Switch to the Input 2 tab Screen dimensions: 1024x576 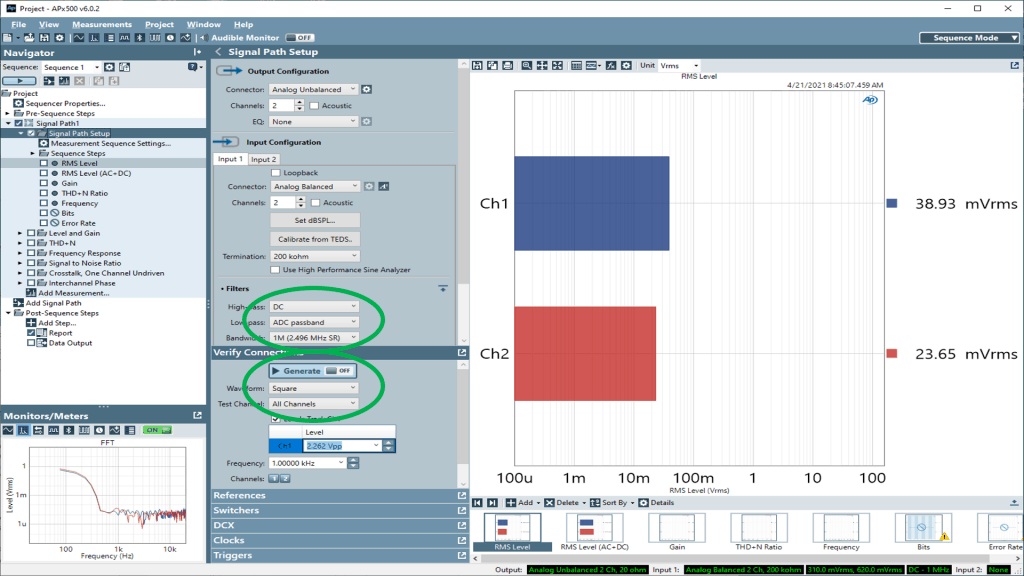[263, 159]
